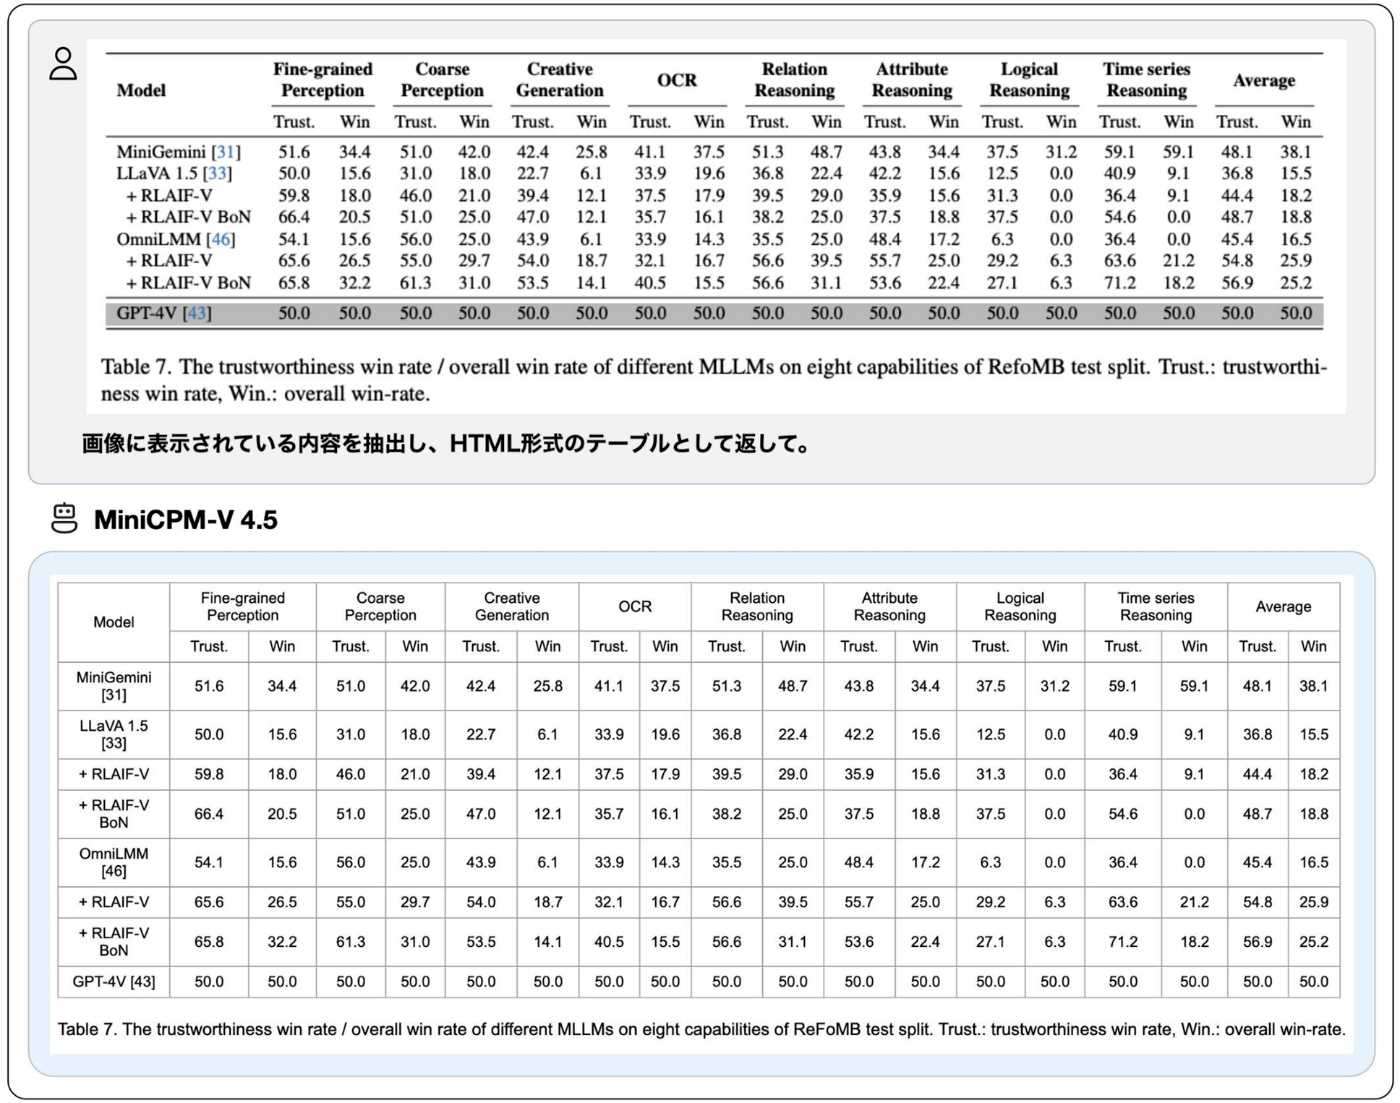Click GPT-4V [43] row label in response table

114,982
